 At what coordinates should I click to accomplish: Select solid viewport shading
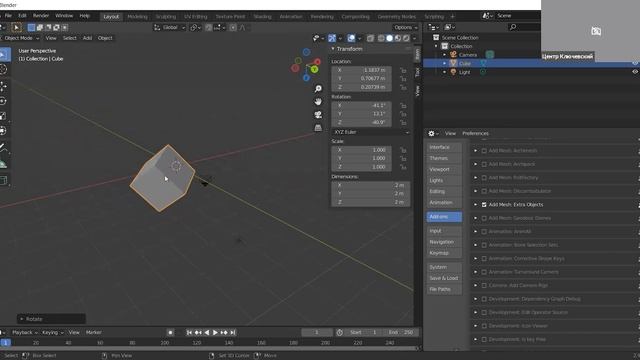click(389, 38)
